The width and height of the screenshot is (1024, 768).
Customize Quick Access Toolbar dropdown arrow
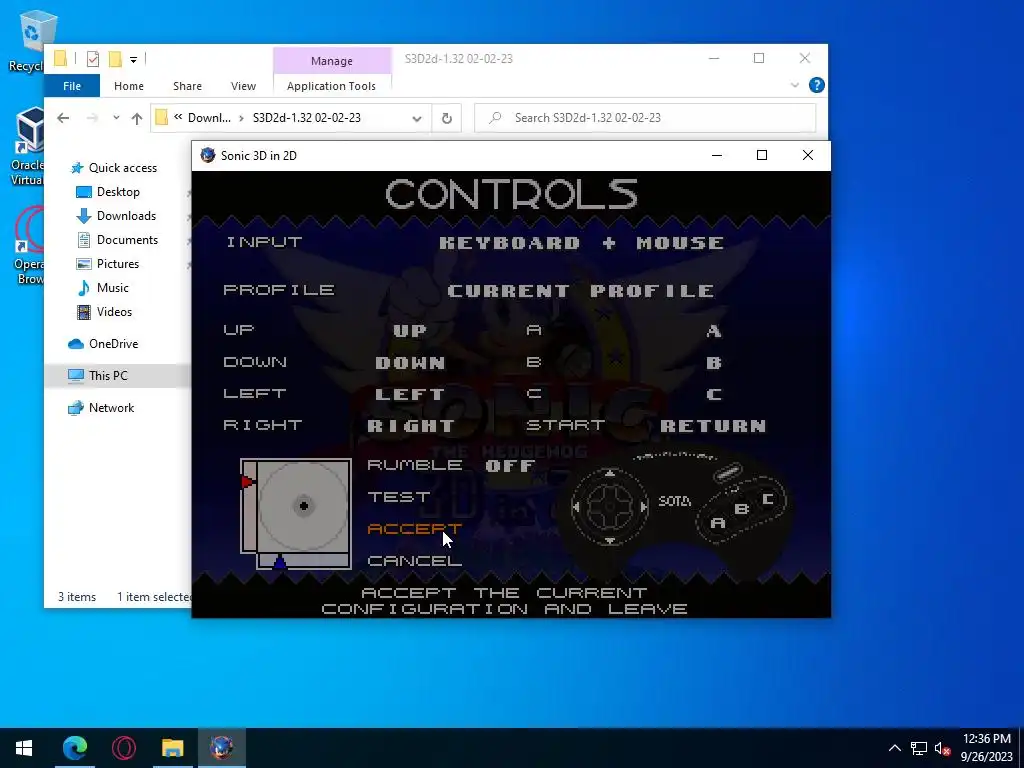133,59
